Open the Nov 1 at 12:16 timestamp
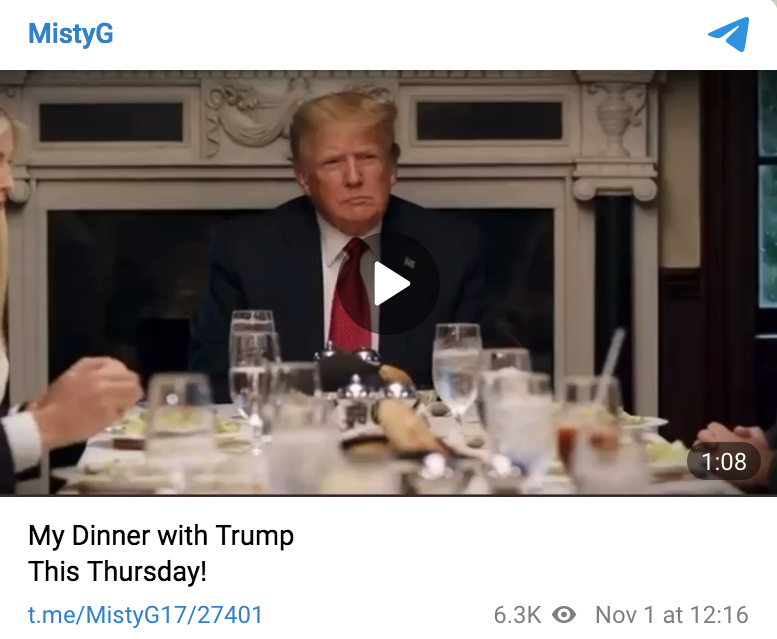This screenshot has height=639, width=777. coord(671,615)
